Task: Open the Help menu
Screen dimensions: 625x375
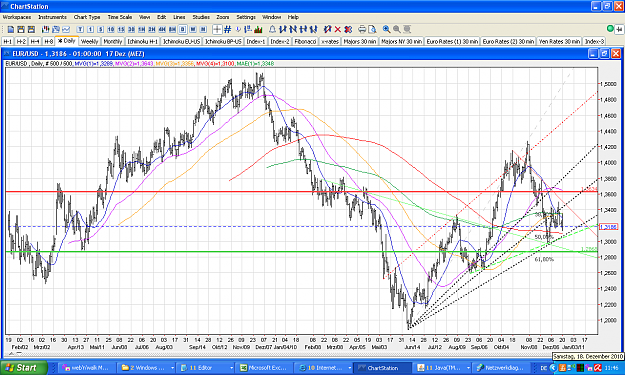Action: [x=293, y=17]
